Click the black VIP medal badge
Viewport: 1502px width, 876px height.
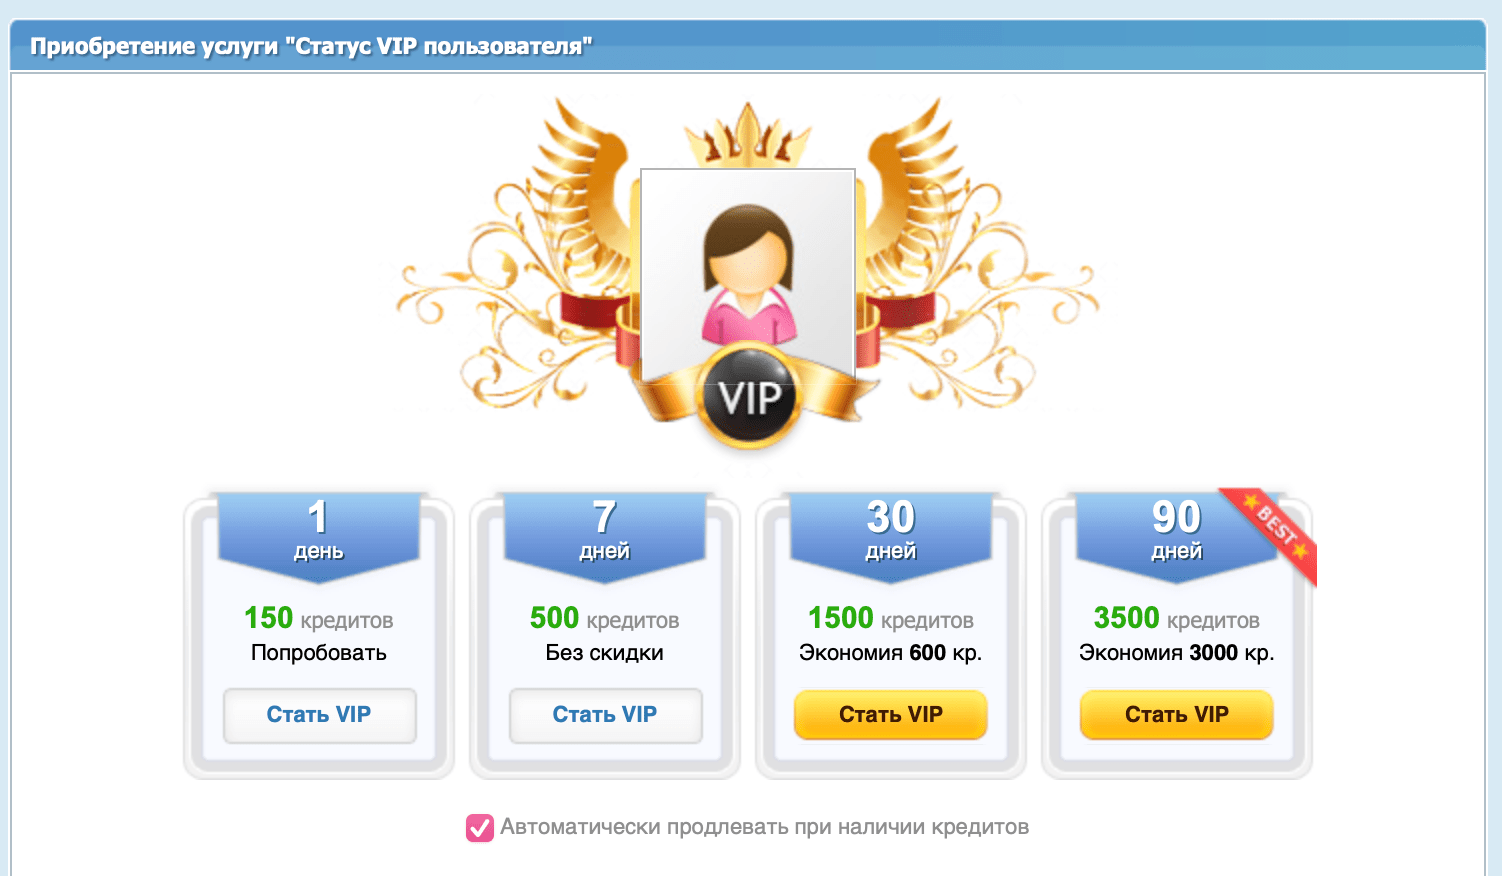tap(749, 396)
